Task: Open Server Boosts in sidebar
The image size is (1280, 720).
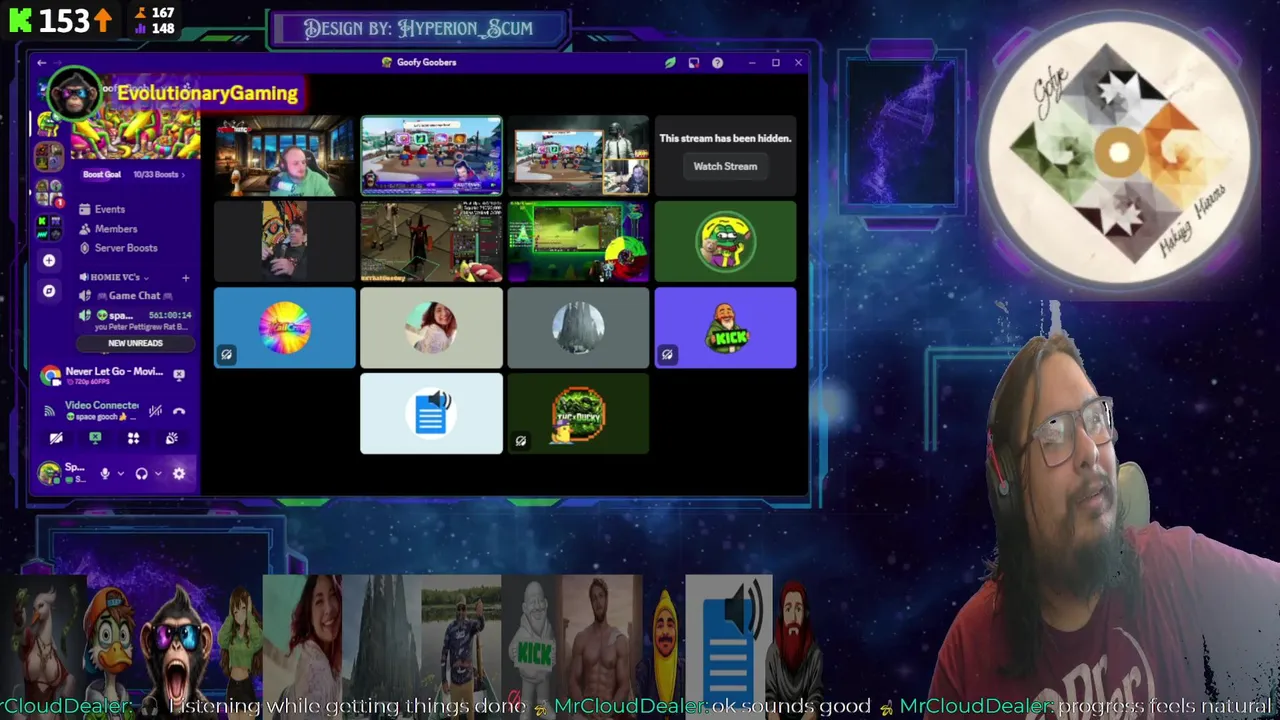Action: point(118,248)
